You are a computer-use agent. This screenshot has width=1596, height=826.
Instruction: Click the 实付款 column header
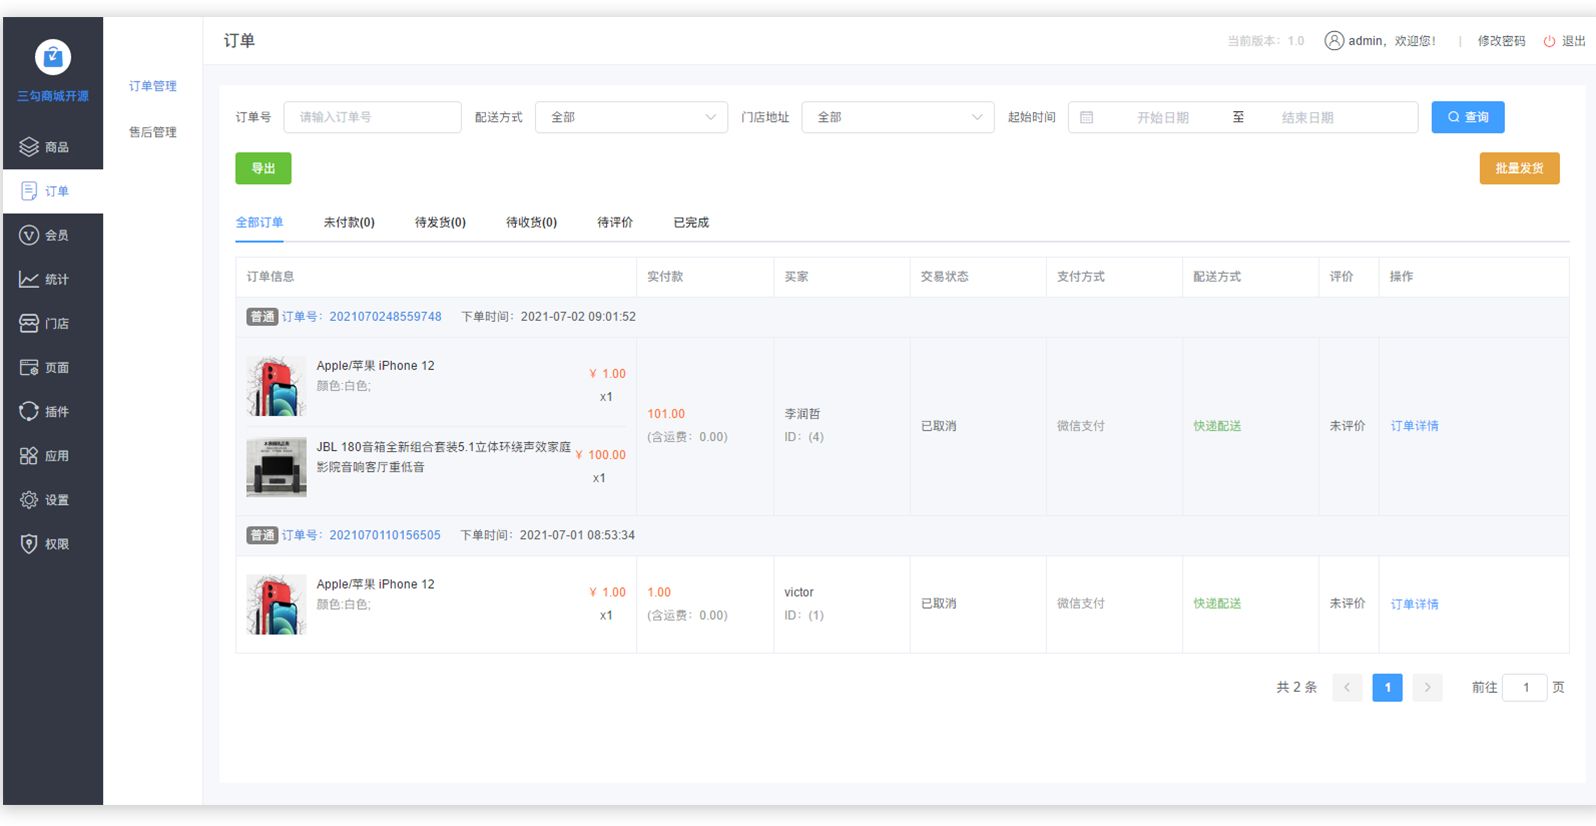click(665, 277)
